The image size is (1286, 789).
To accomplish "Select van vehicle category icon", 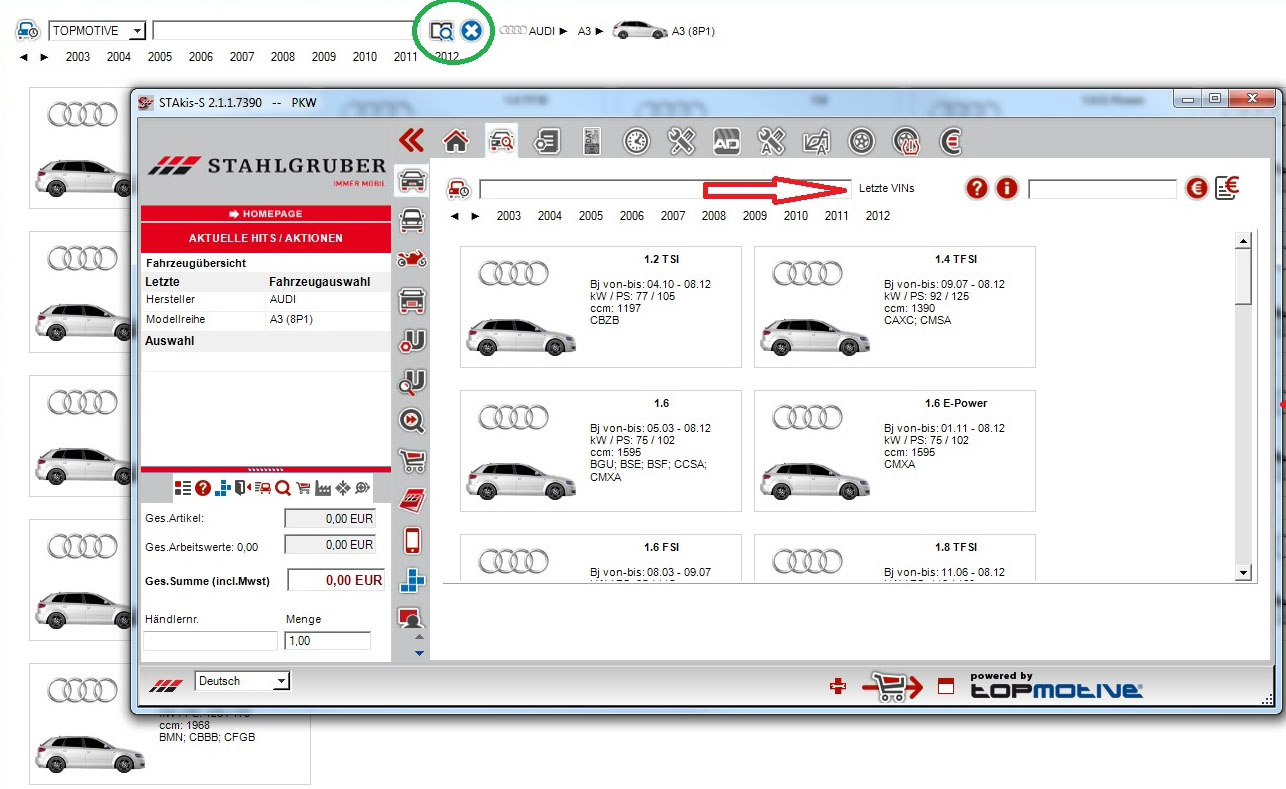I will click(x=411, y=220).
